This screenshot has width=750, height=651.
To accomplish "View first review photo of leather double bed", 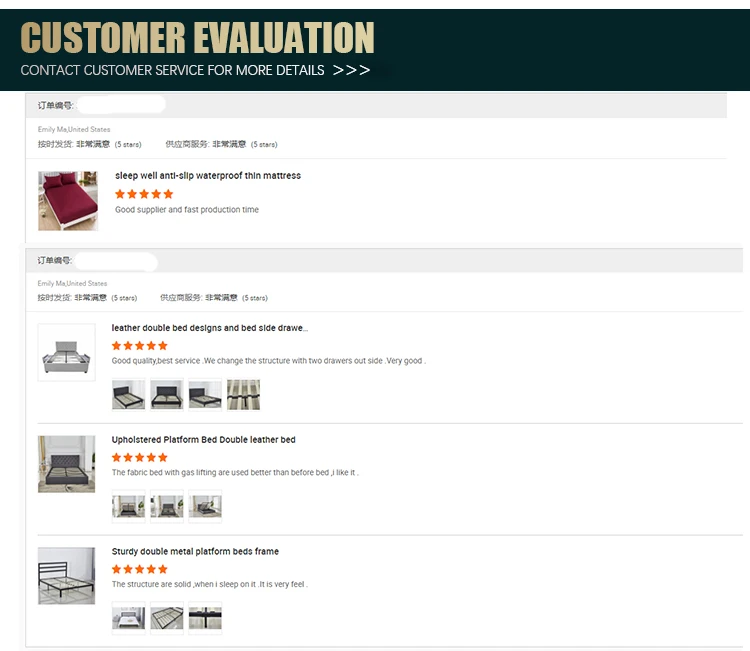I will tap(129, 395).
